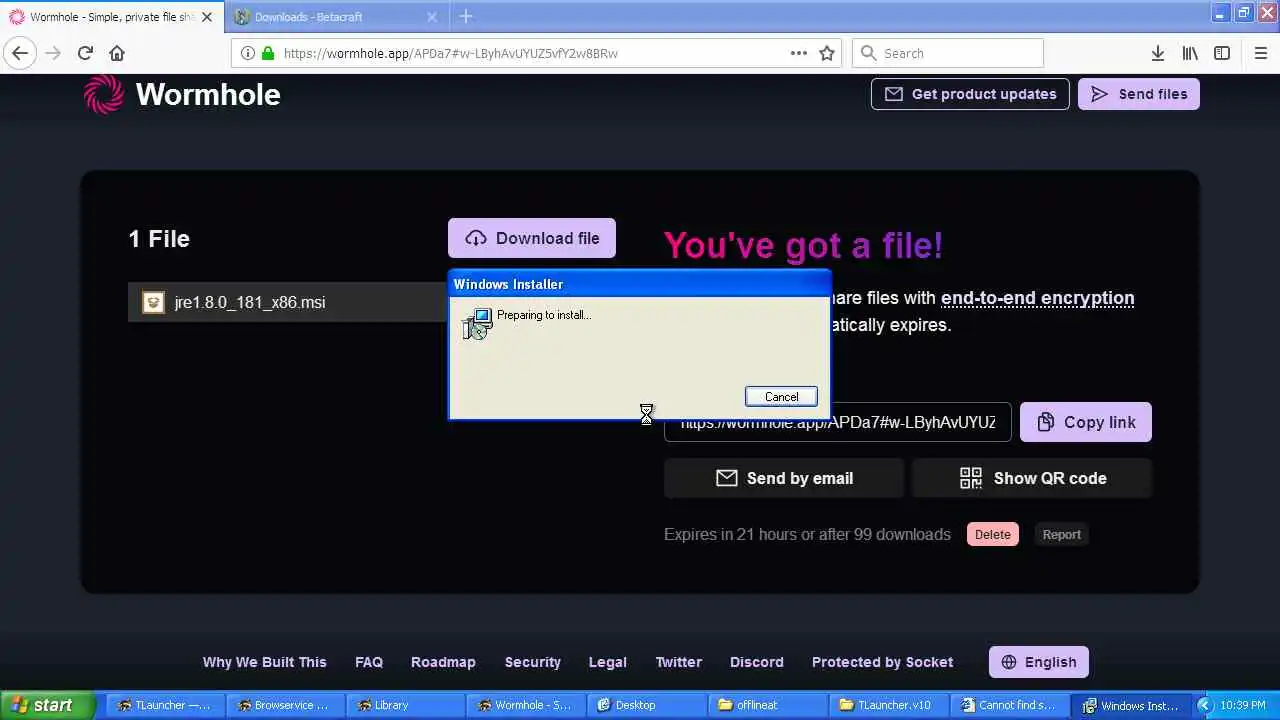Open the browser home page
1280x720 pixels.
coord(117,53)
